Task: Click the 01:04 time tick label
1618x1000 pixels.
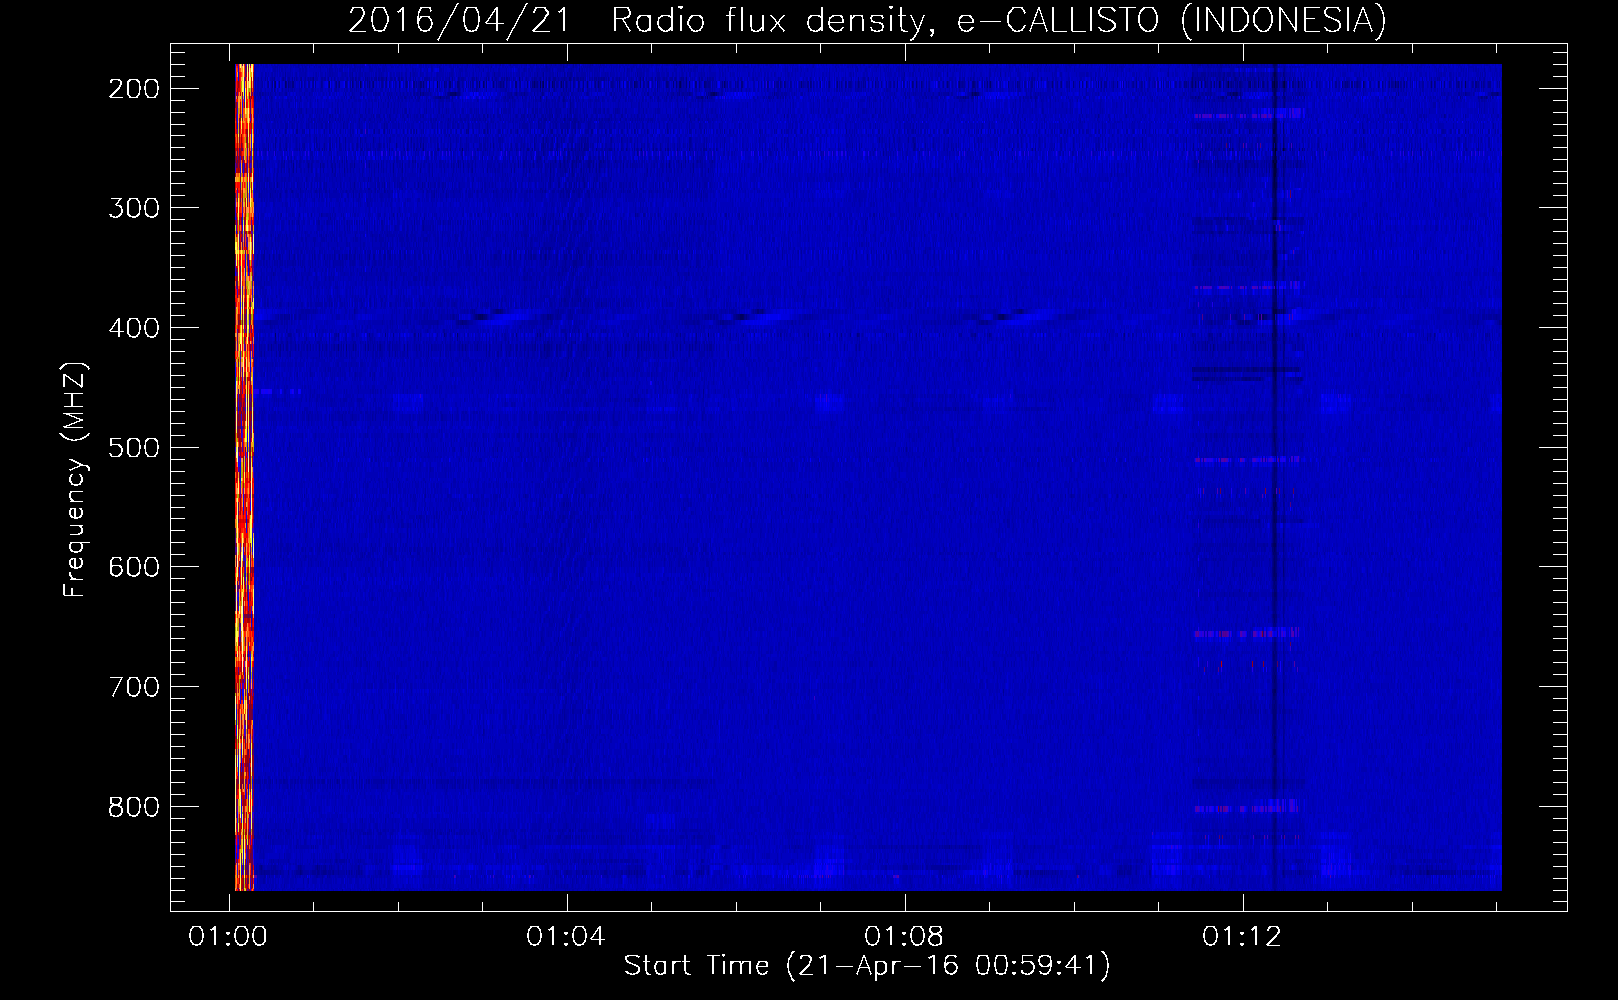Action: 566,936
